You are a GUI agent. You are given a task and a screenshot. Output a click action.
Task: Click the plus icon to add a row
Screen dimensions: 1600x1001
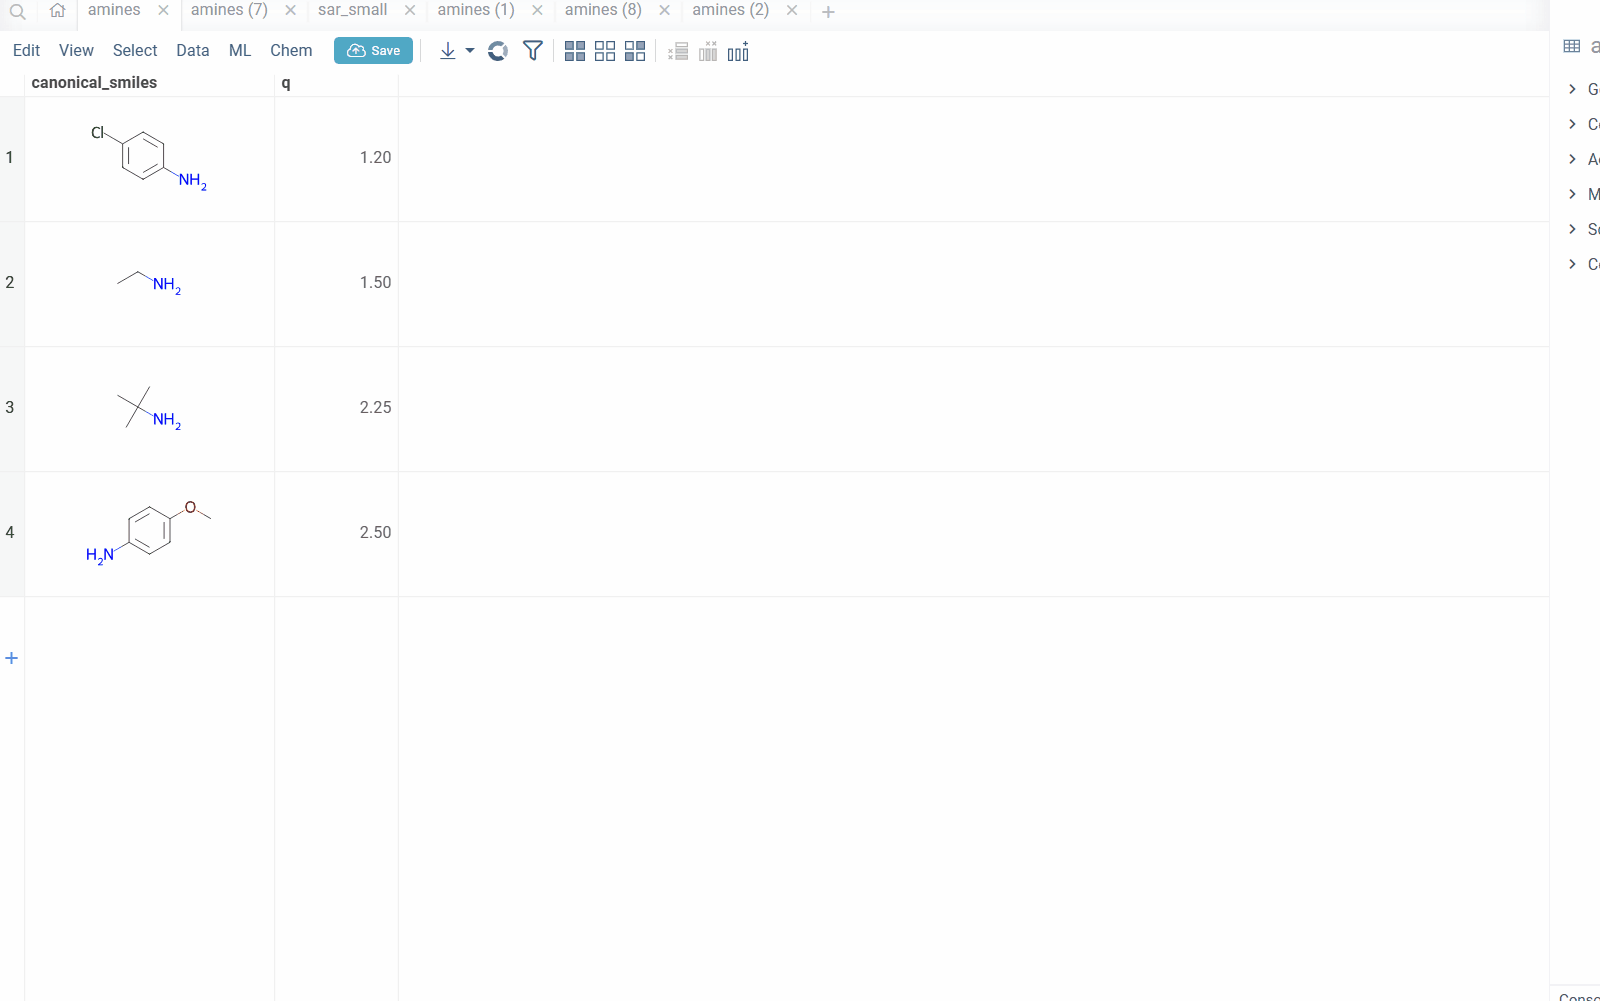pos(12,658)
